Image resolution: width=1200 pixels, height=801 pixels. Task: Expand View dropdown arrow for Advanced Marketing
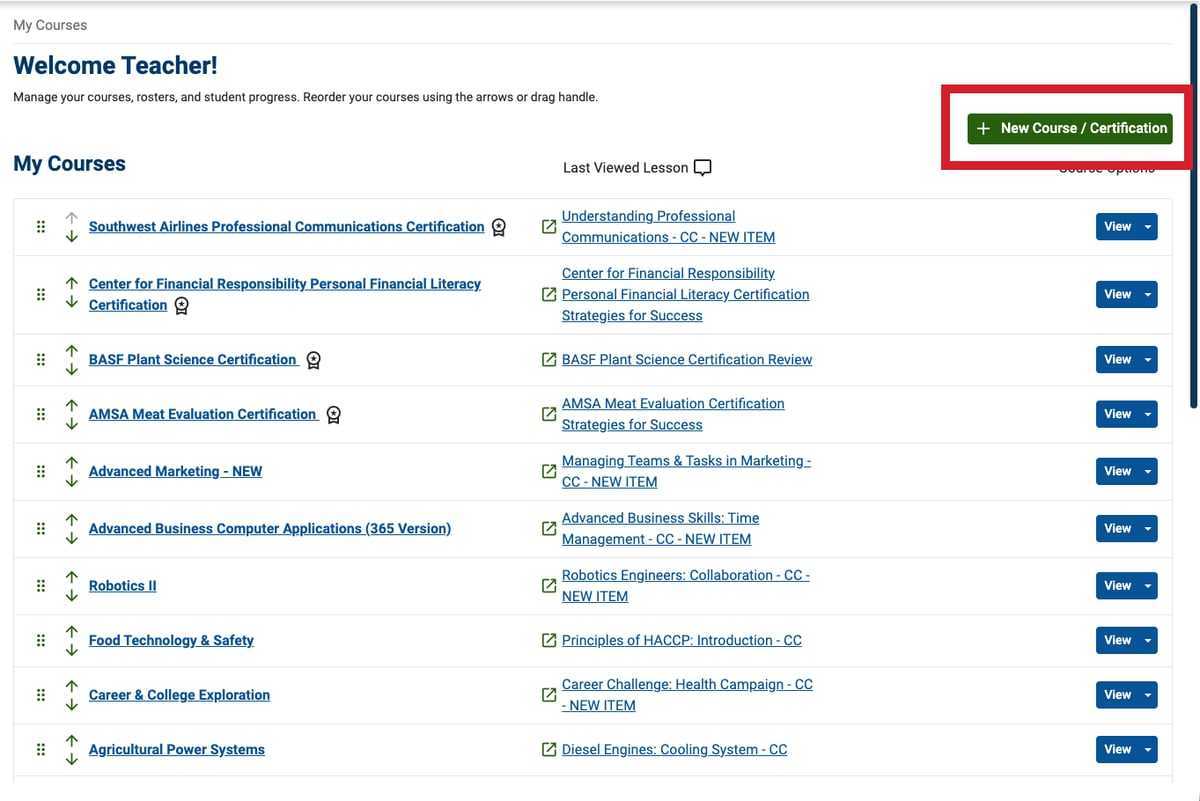[x=1147, y=471]
